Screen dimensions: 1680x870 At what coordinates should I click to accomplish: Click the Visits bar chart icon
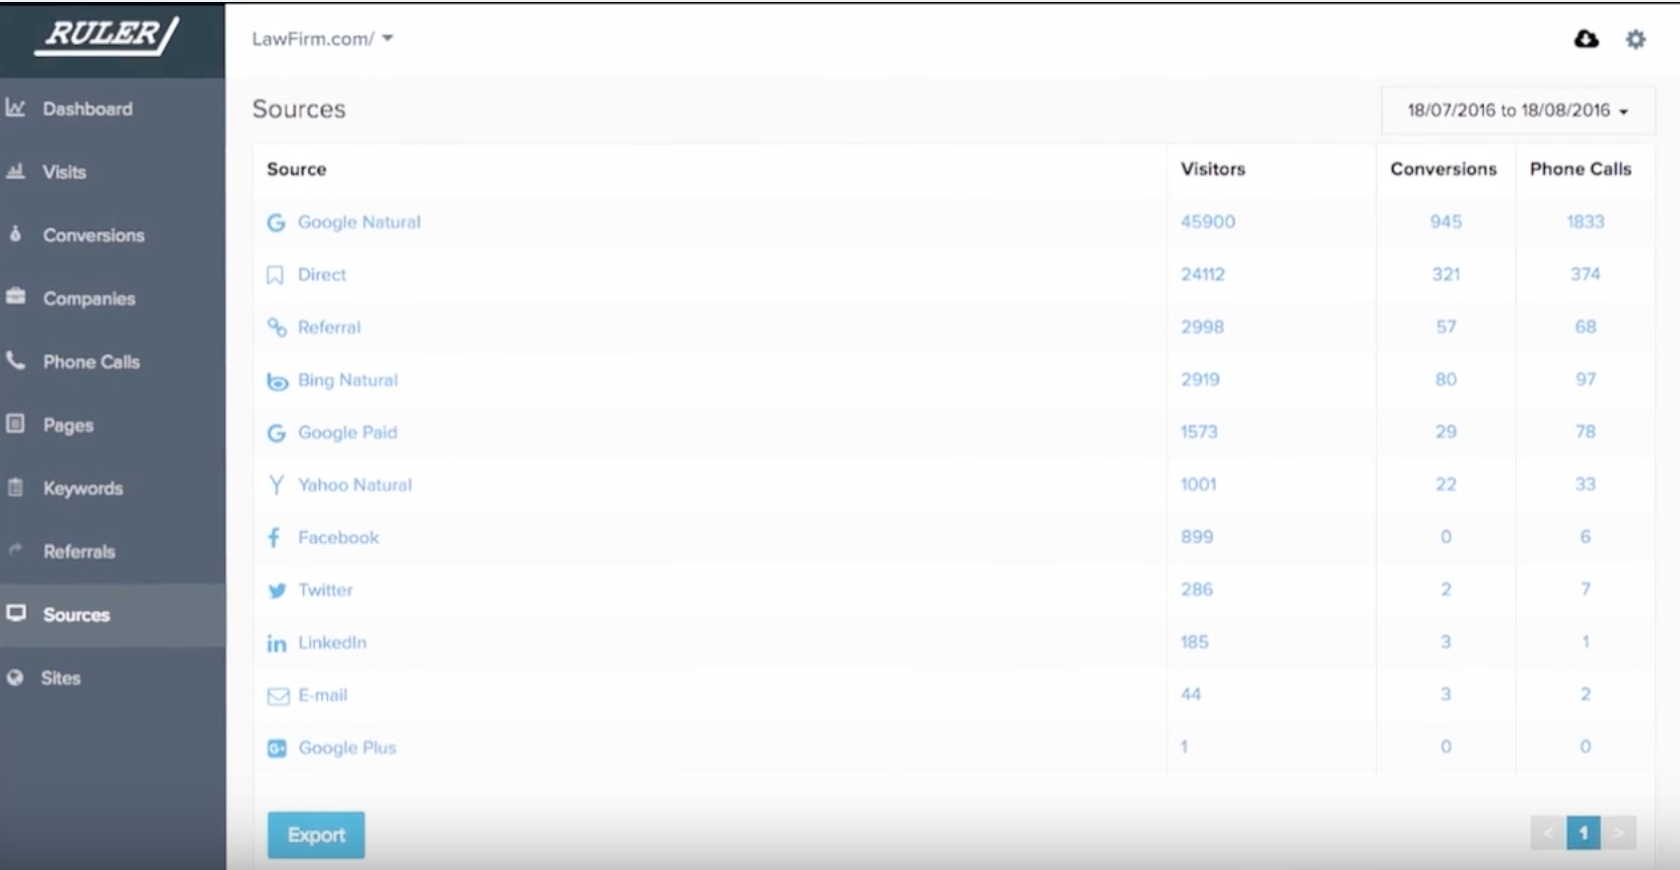[15, 171]
